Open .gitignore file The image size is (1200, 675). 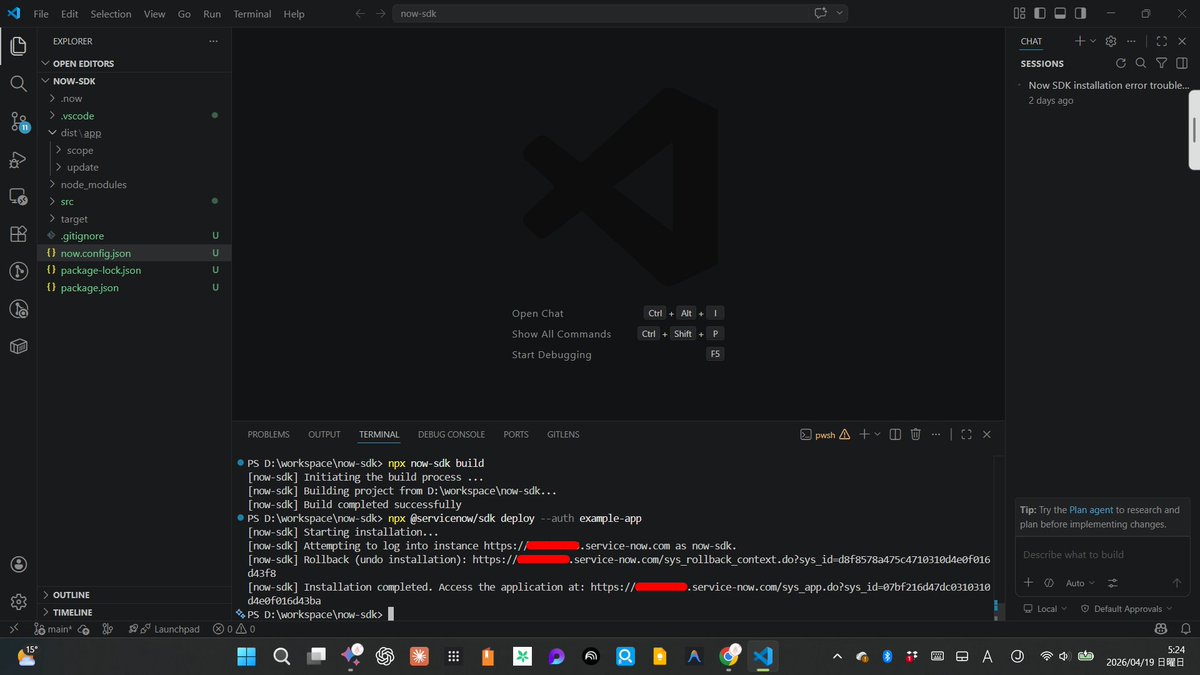pos(134,236)
